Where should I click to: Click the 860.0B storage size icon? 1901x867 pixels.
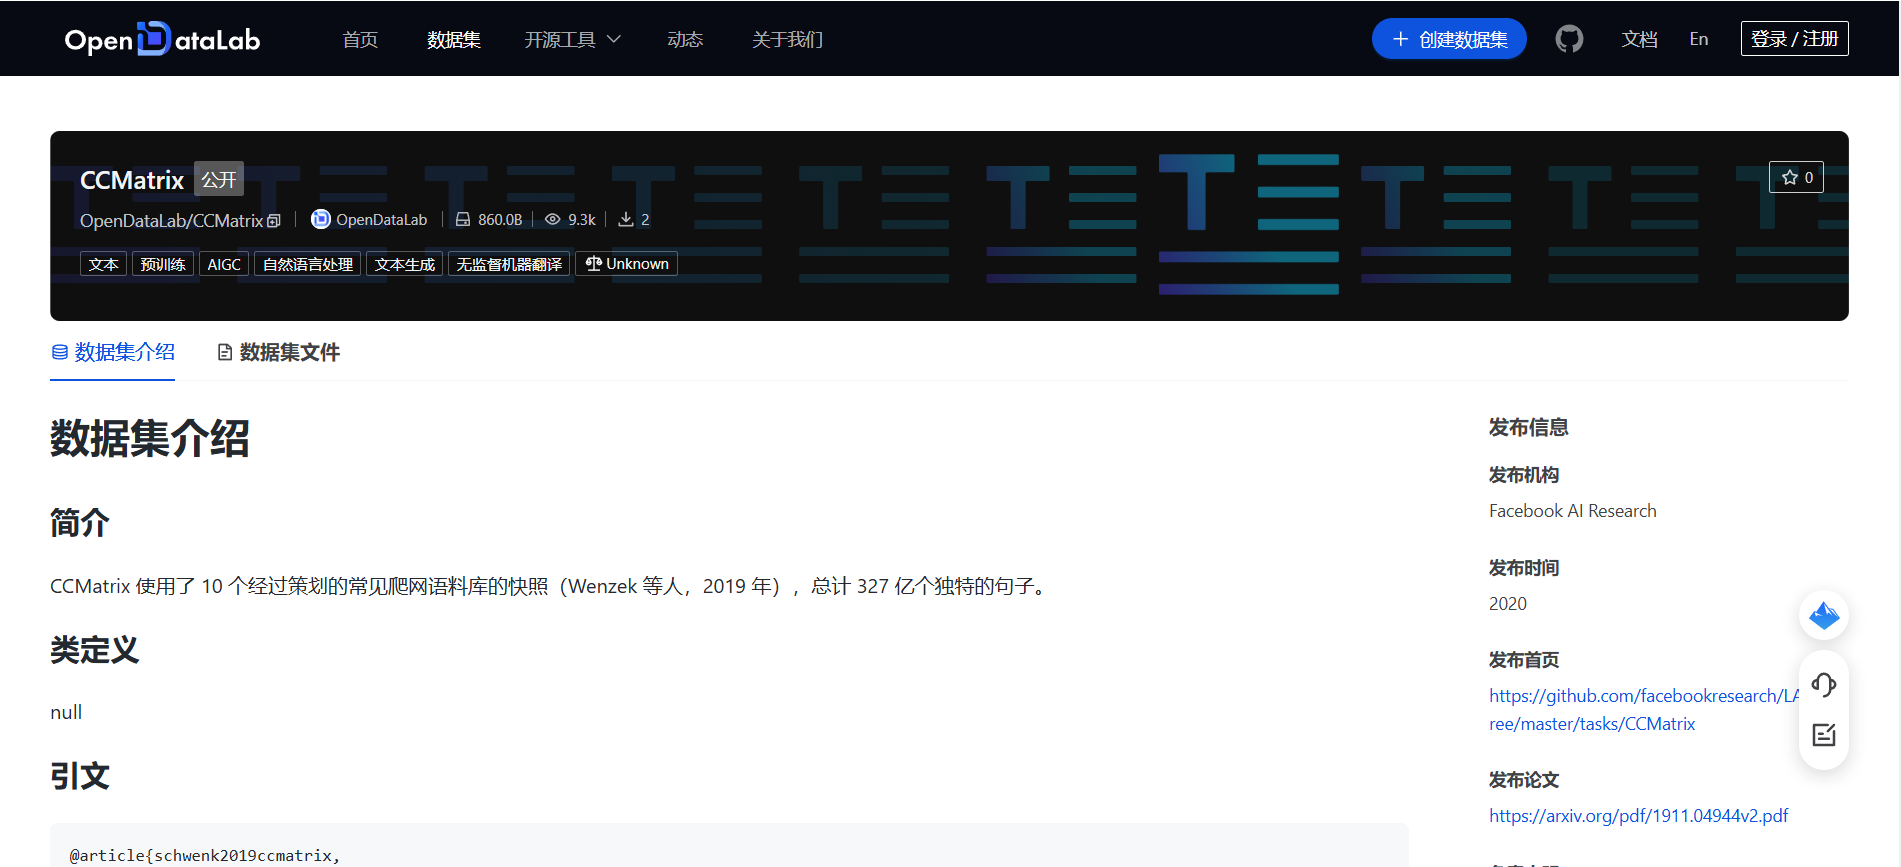coord(462,219)
